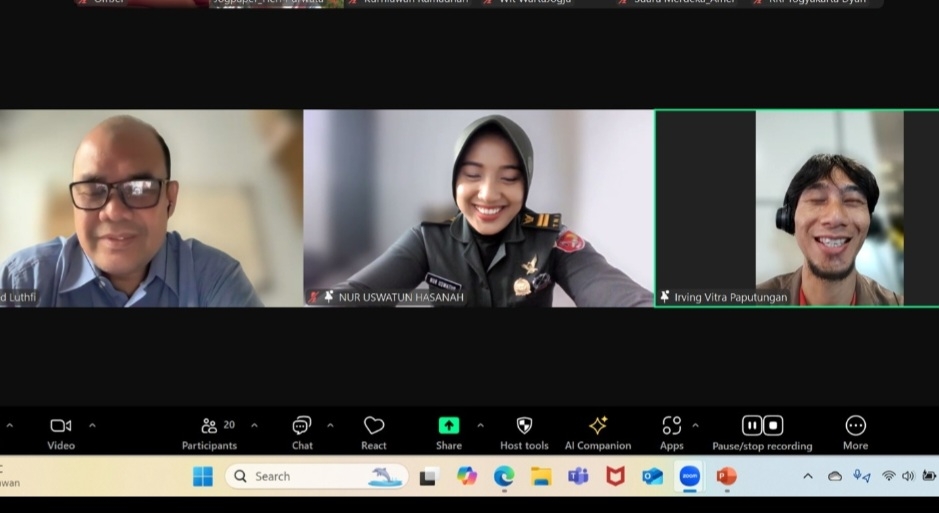Open the React heart menu
This screenshot has width=939, height=513.
[x=374, y=433]
